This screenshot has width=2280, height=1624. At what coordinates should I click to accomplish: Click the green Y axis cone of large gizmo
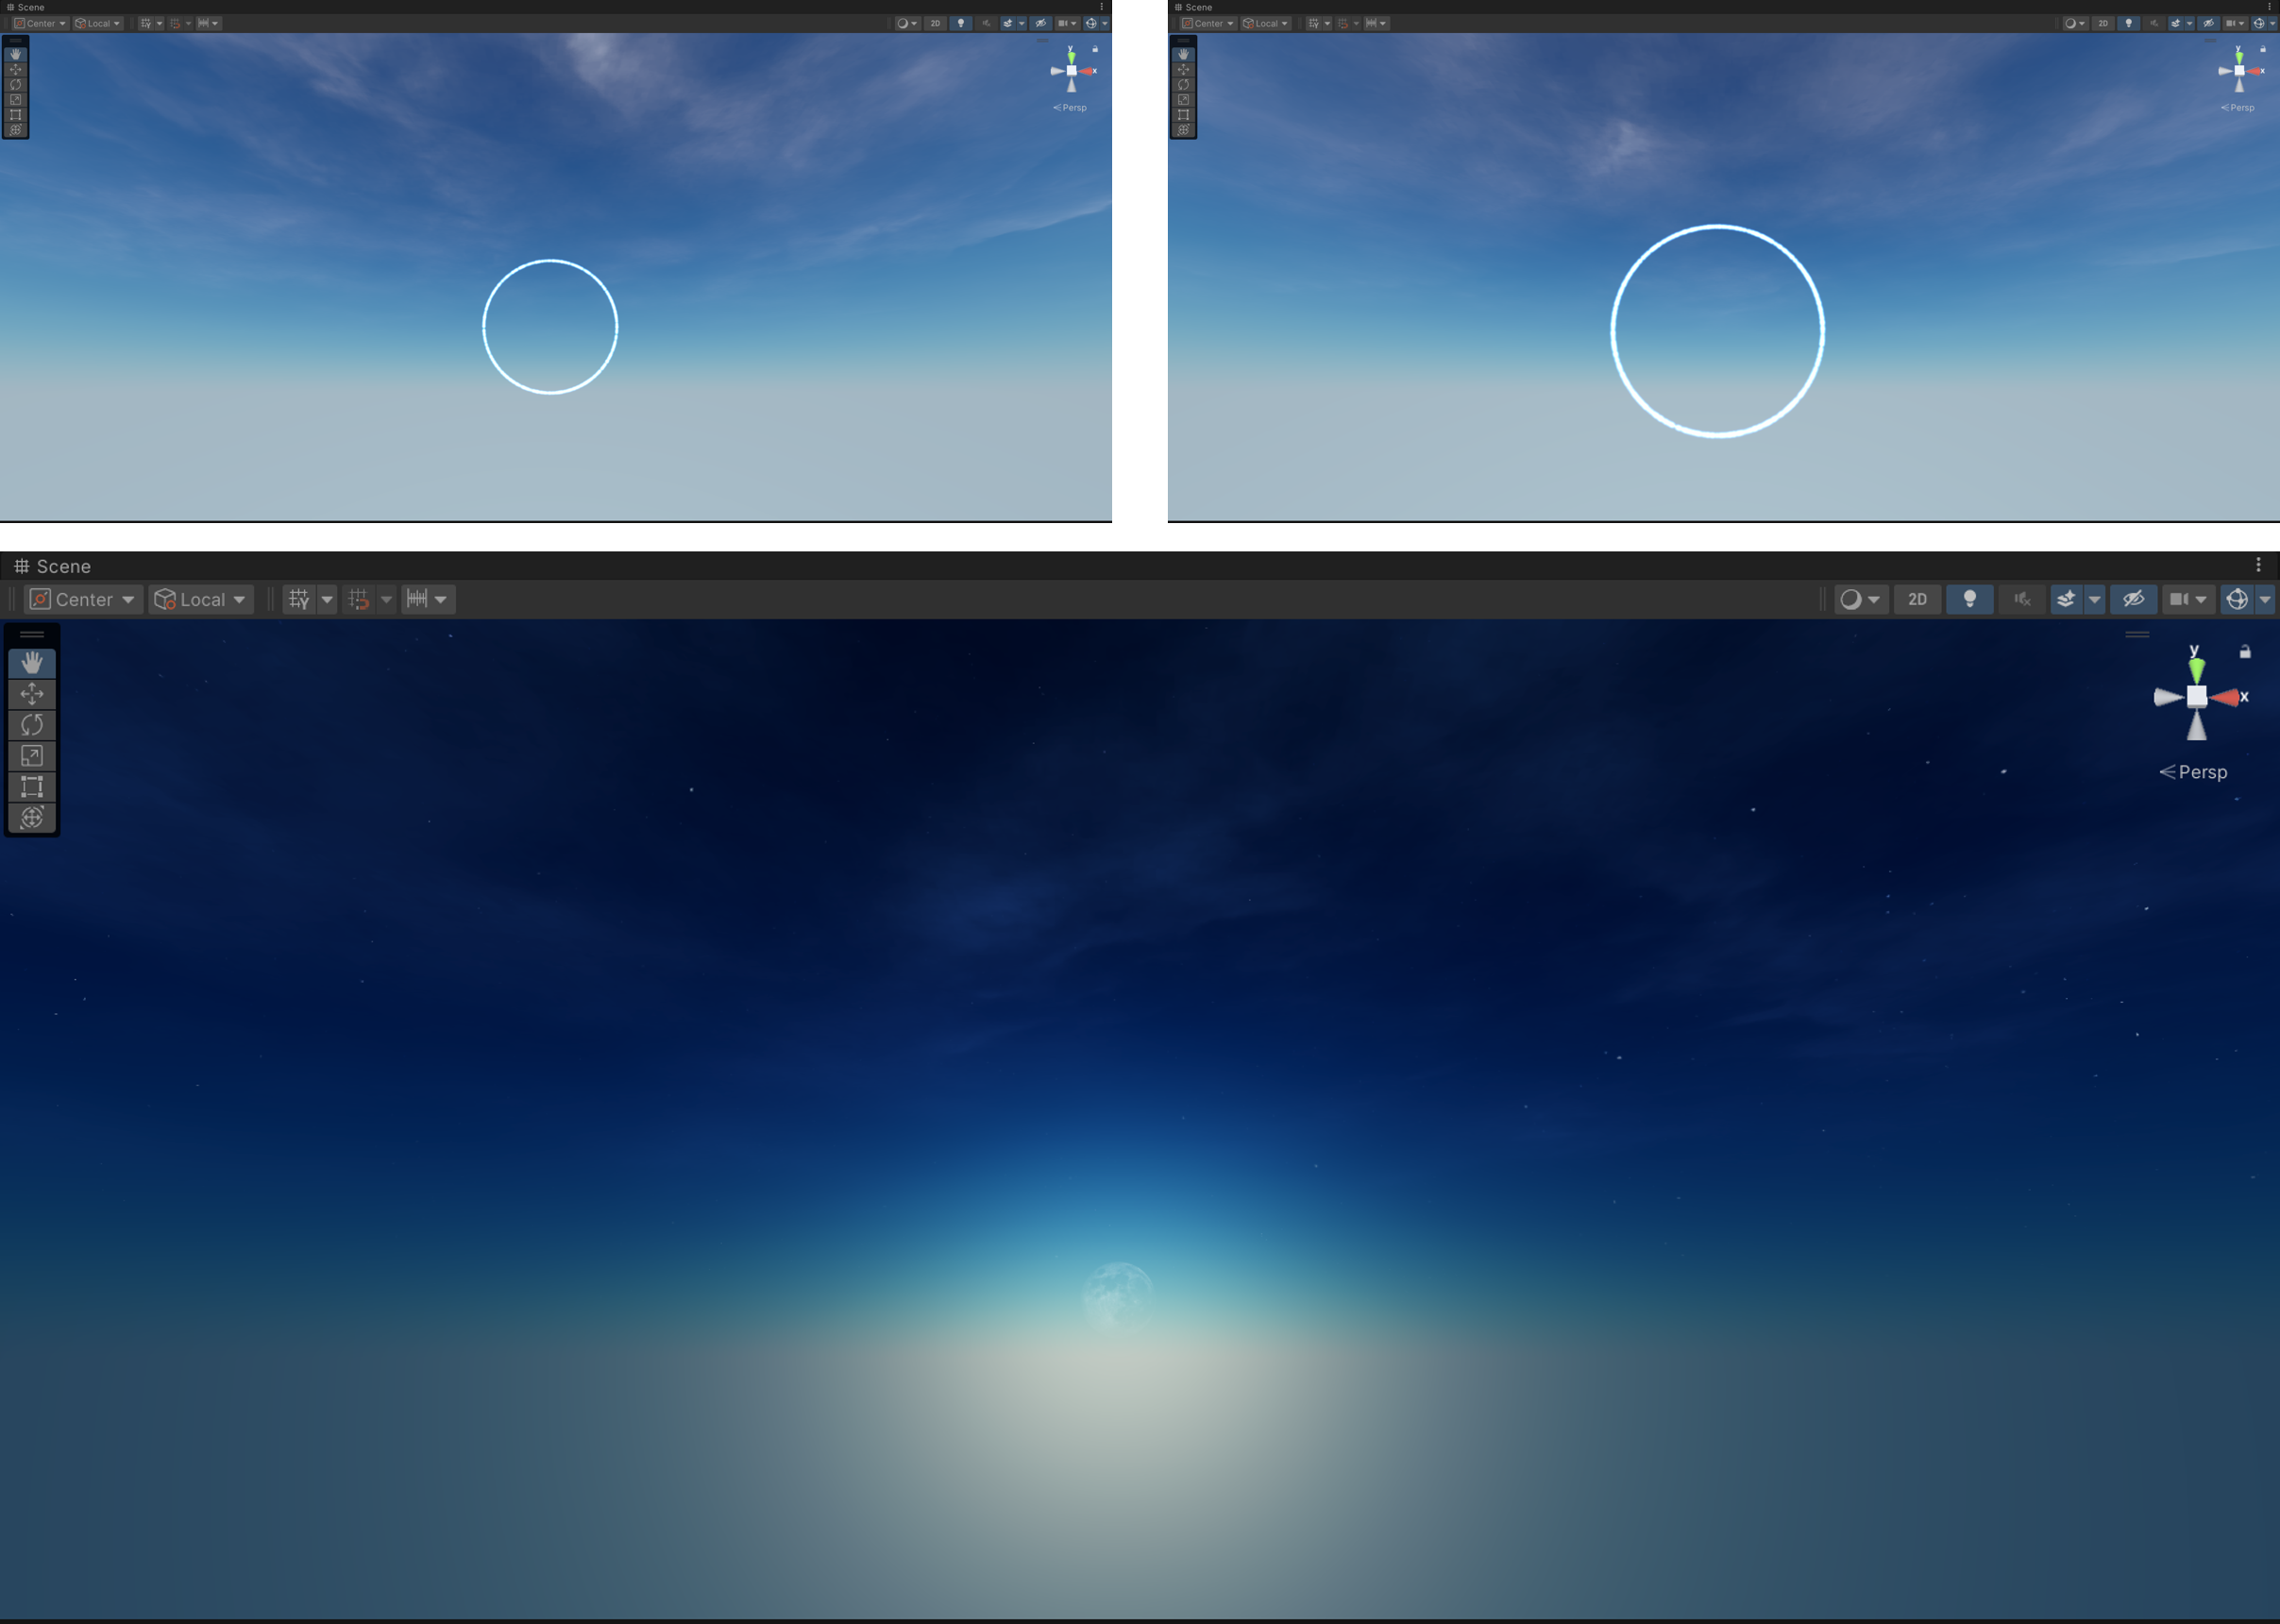(x=2196, y=669)
